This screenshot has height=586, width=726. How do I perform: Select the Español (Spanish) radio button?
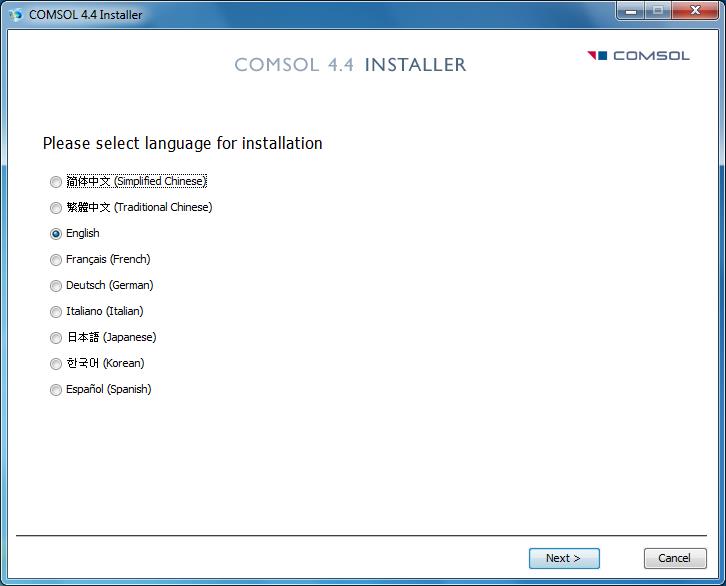click(56, 390)
